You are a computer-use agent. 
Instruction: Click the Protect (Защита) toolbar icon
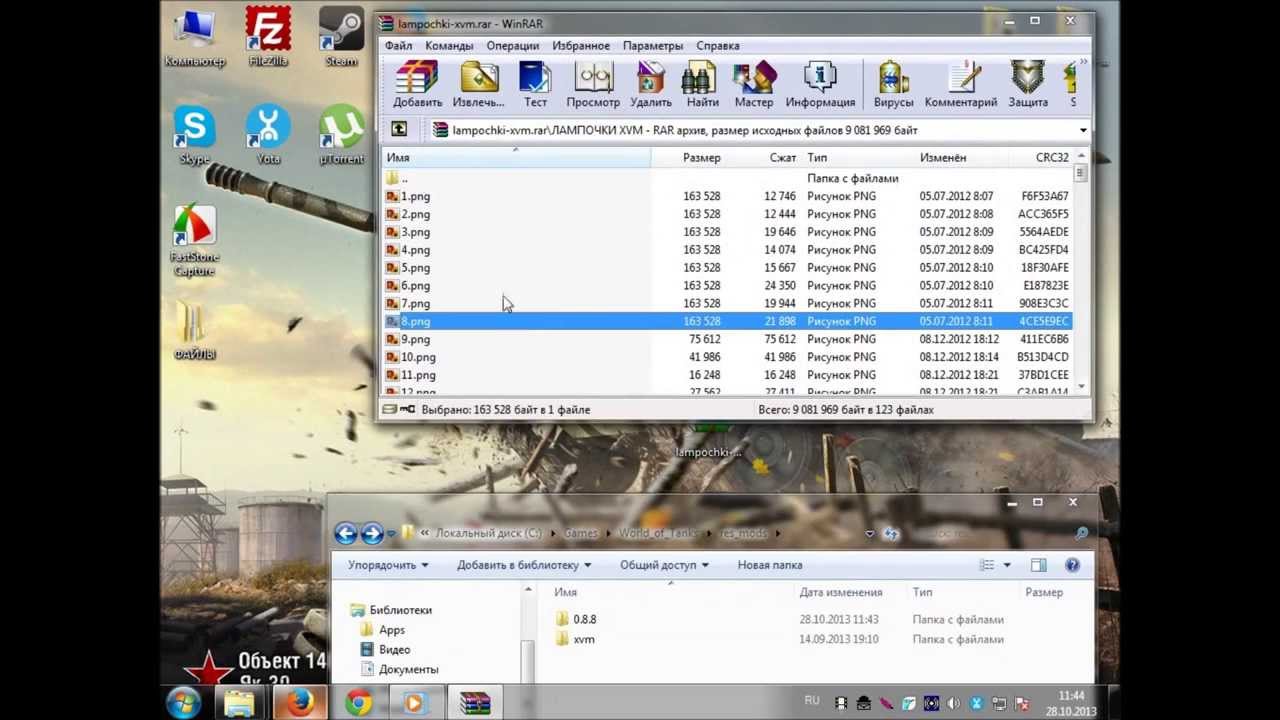pos(1028,84)
